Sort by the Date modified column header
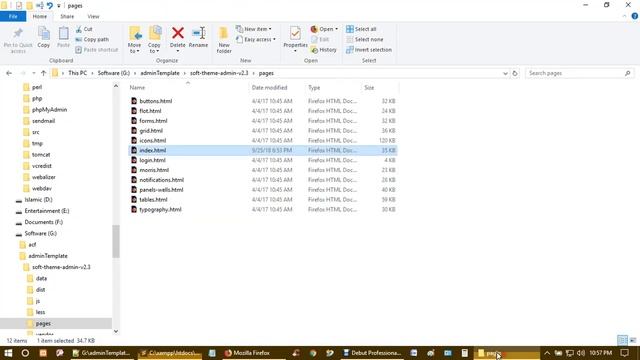Image resolution: width=640 pixels, height=360 pixels. click(x=269, y=88)
